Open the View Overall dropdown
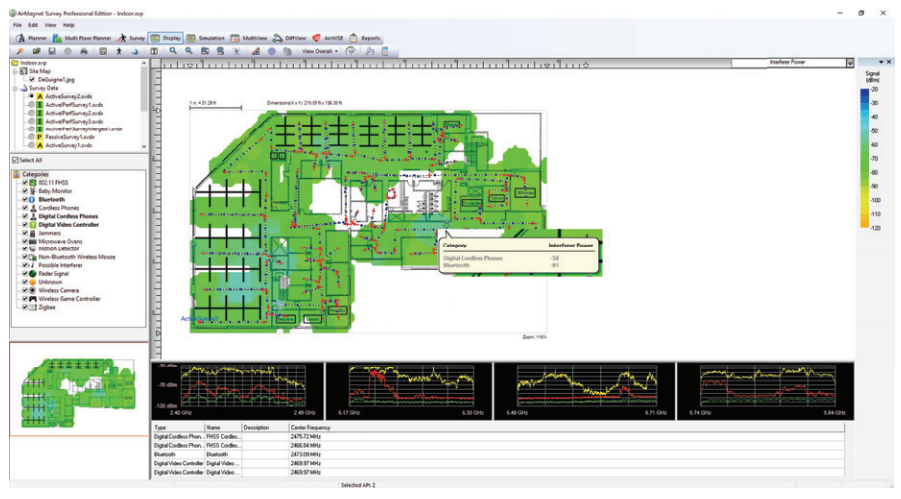 pyautogui.click(x=319, y=51)
